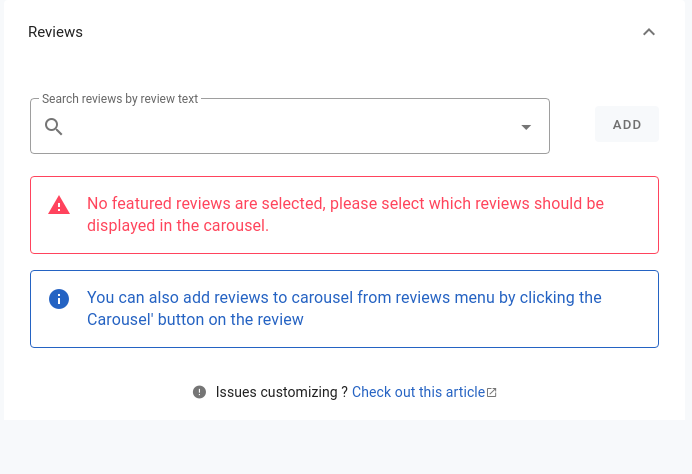The image size is (692, 474).
Task: Click the gray exclamation icon beside 'Issues customizing'
Action: [199, 392]
